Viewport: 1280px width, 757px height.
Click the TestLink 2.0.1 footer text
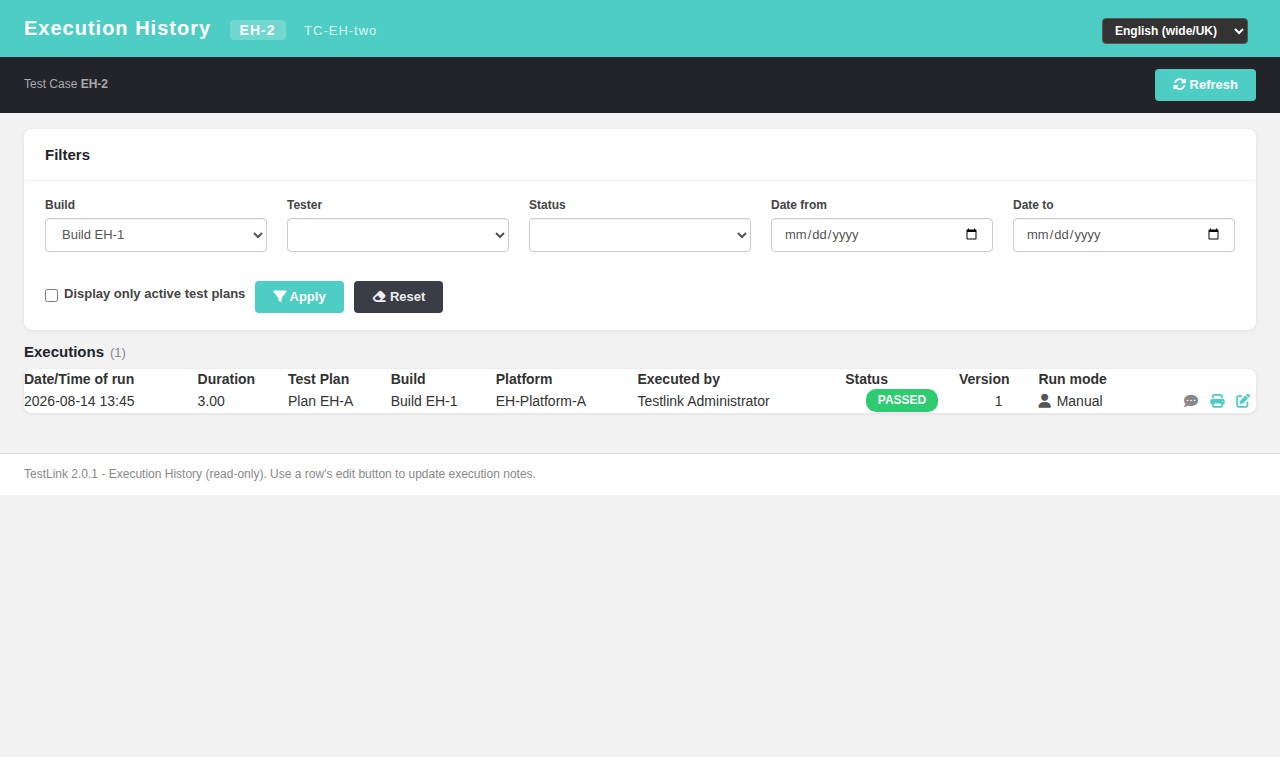(x=280, y=474)
